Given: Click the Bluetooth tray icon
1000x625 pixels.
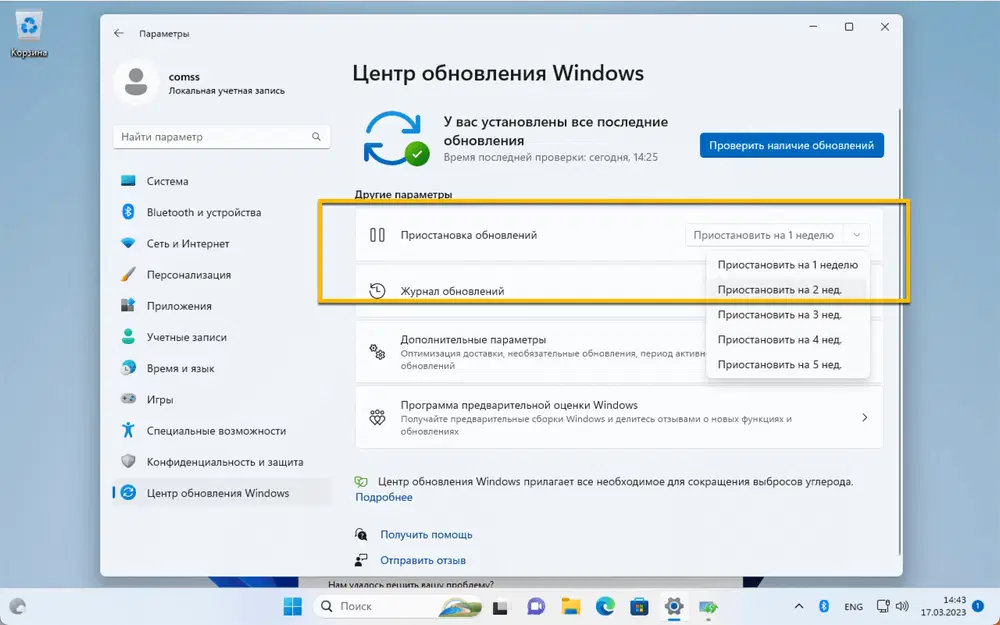Looking at the screenshot, I should click(823, 606).
